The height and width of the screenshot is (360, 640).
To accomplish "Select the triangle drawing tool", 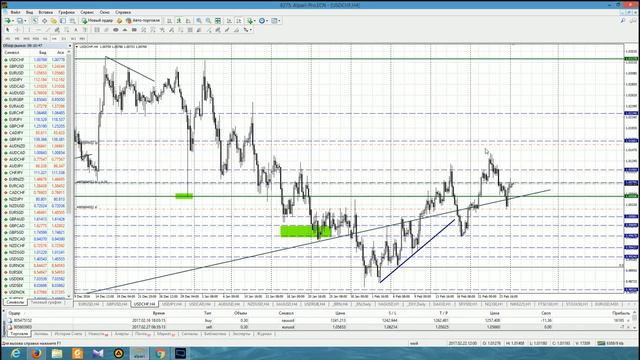I will [x=124, y=30].
